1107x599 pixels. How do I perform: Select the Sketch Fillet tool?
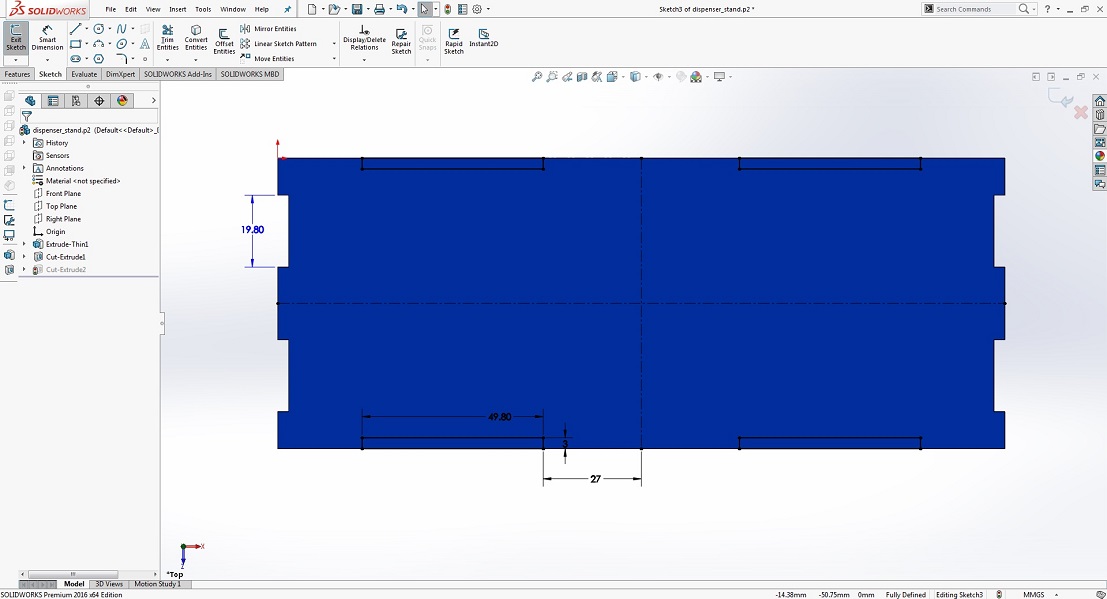[x=121, y=59]
